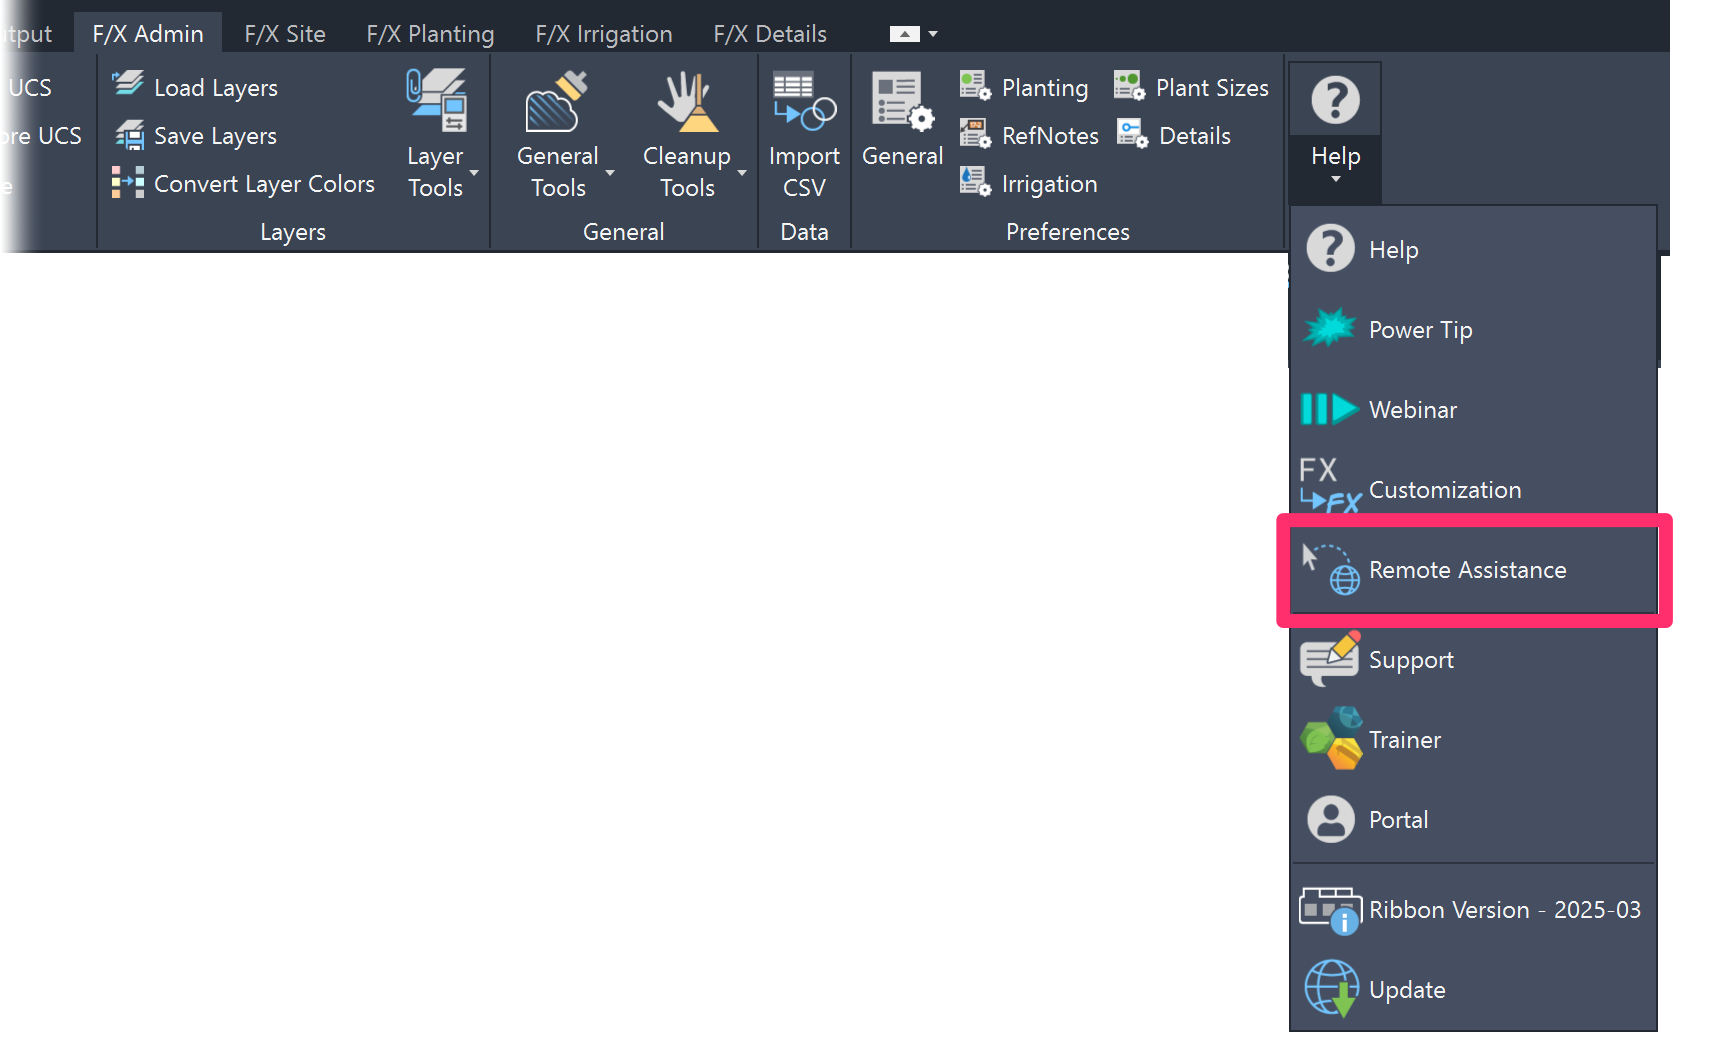Click the Webinar play icon
Image resolution: width=1714 pixels, height=1044 pixels.
point(1330,409)
